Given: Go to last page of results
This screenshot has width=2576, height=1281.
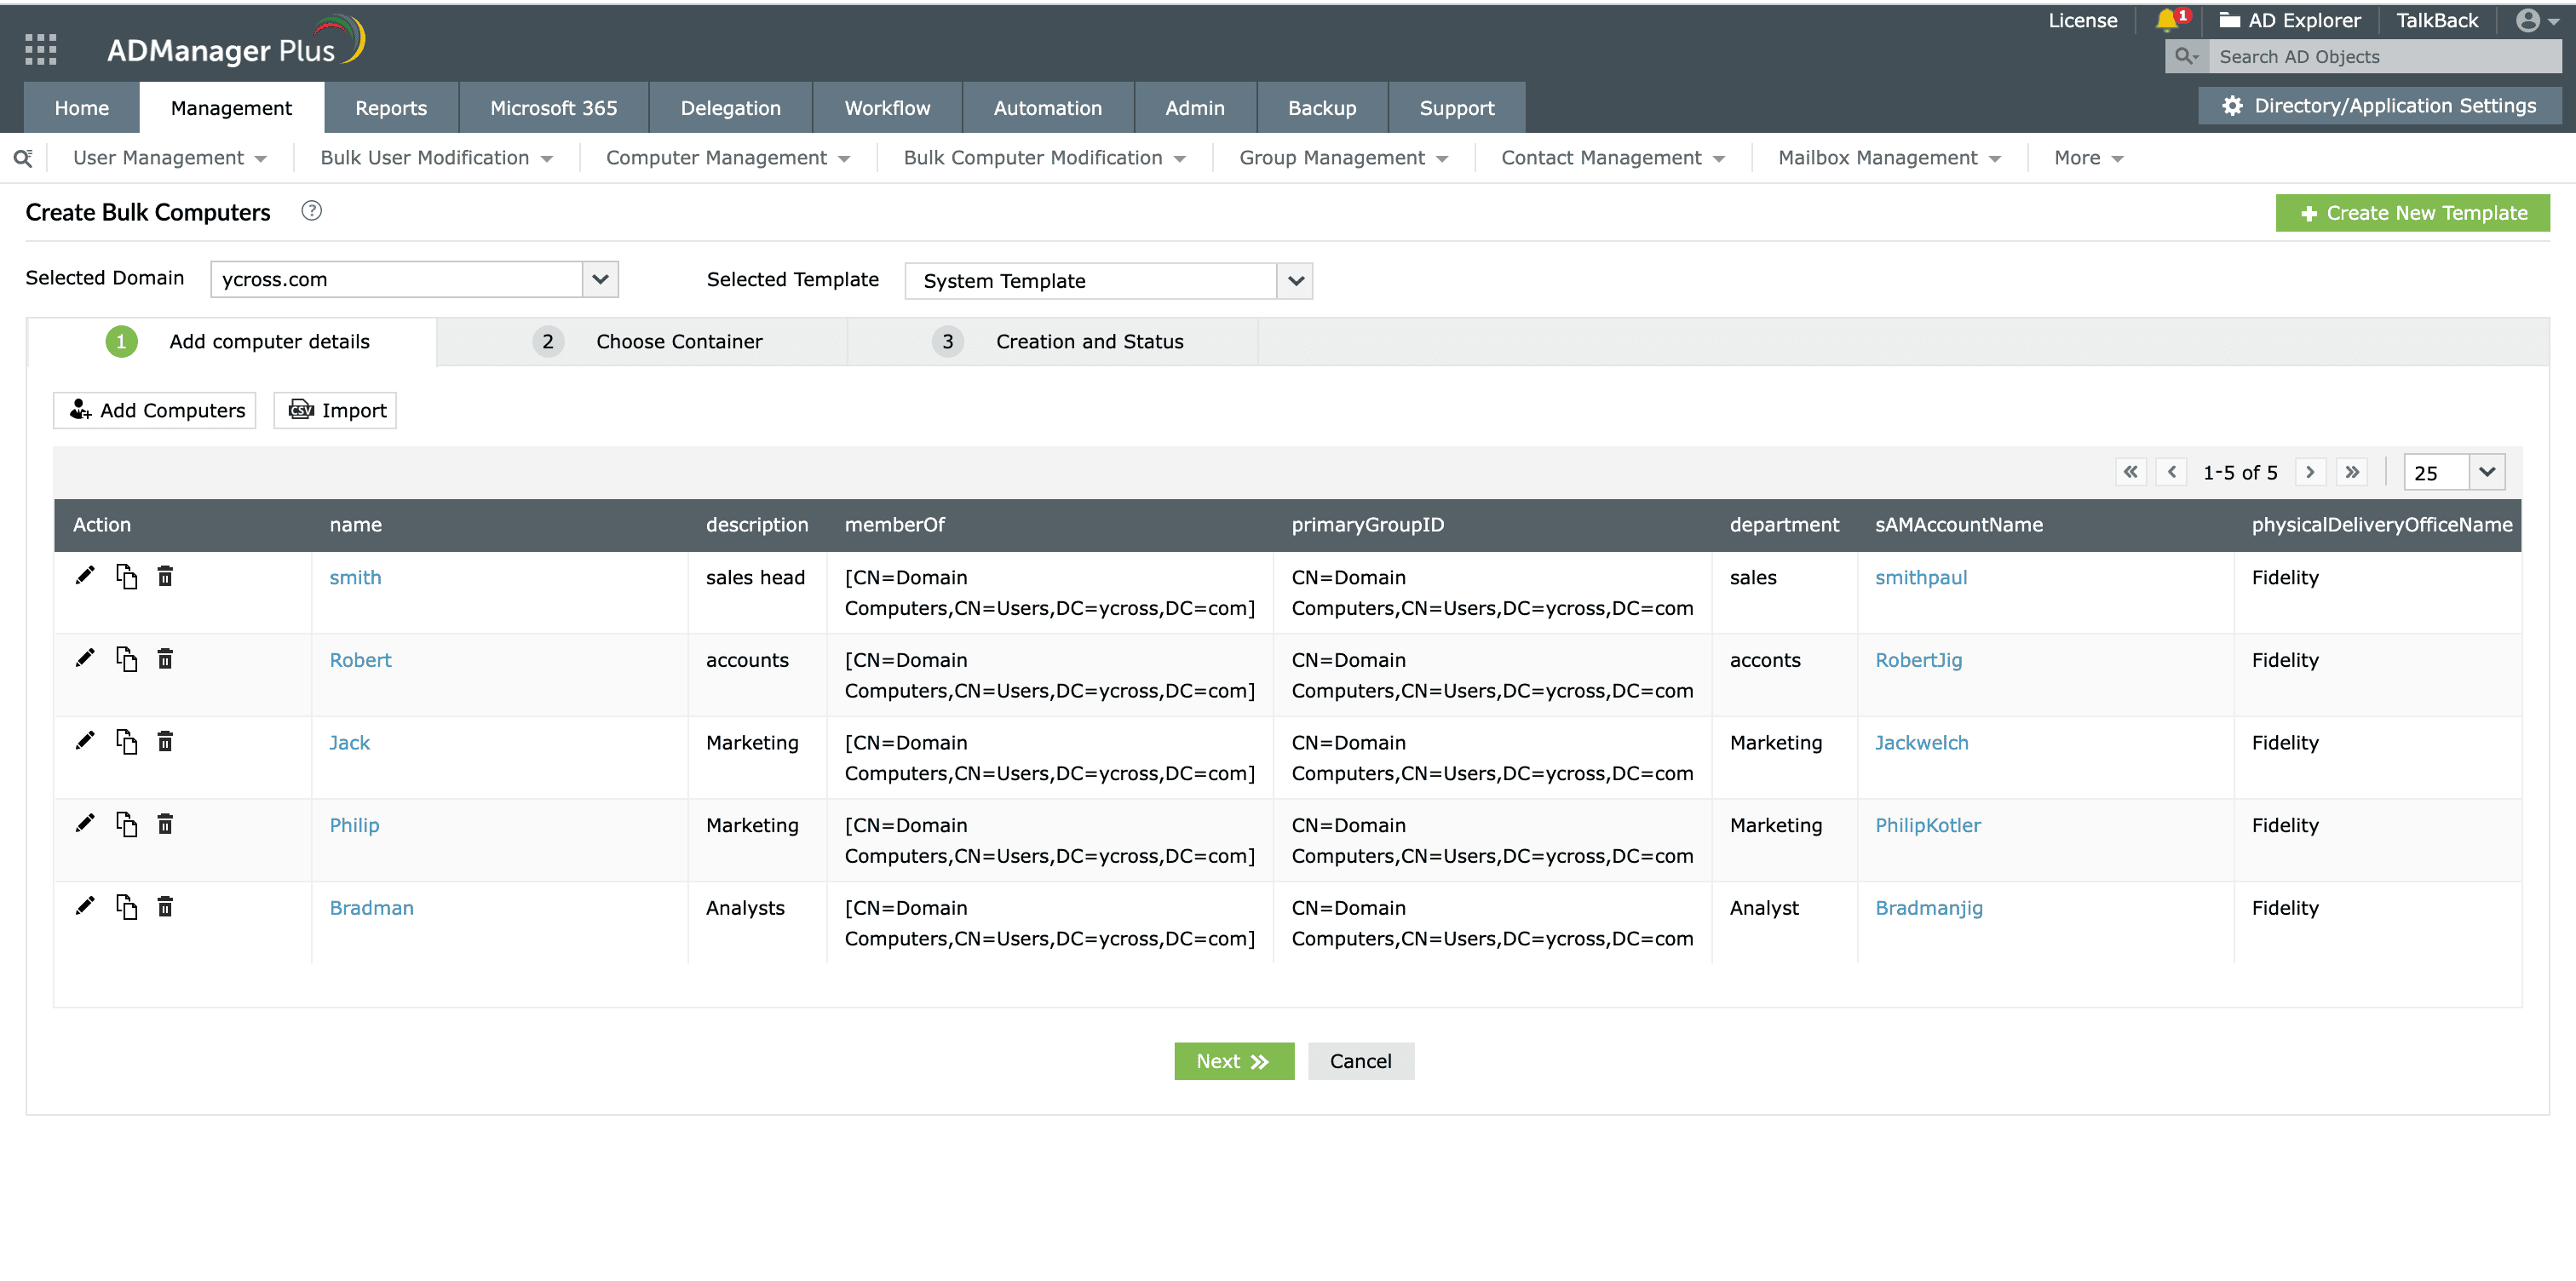Looking at the screenshot, I should tap(2352, 472).
